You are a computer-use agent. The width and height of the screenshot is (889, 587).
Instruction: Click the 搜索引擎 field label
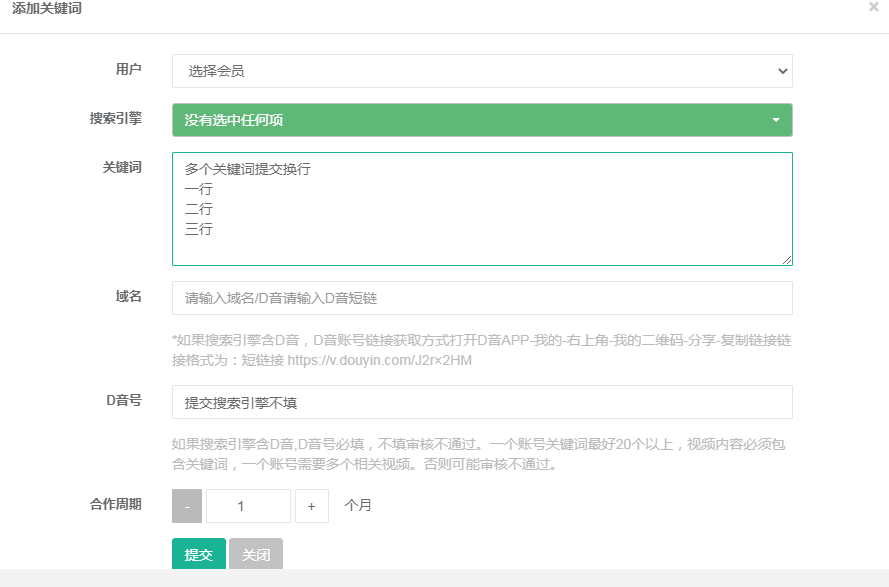point(116,118)
